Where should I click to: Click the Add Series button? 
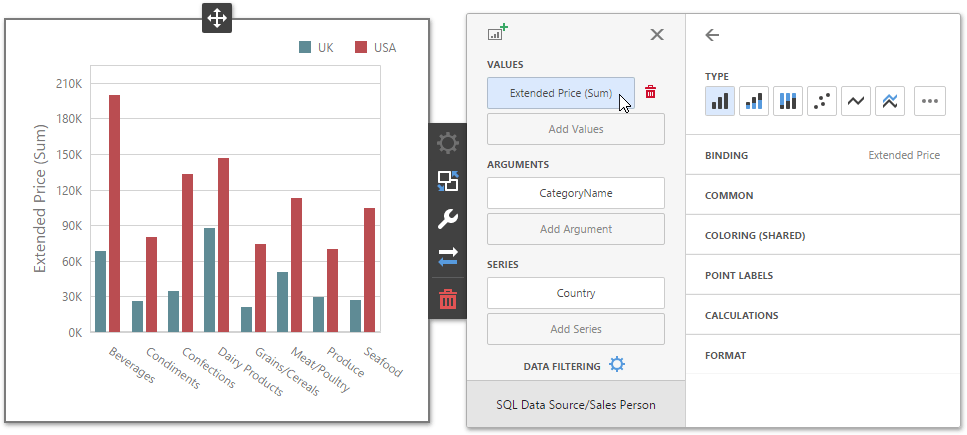(575, 329)
